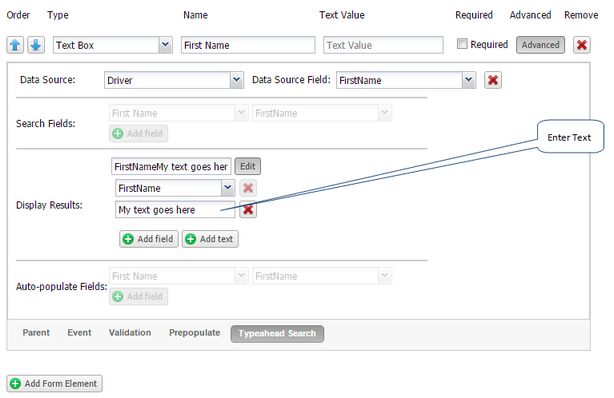Click Edit next to display results preview

coord(248,166)
